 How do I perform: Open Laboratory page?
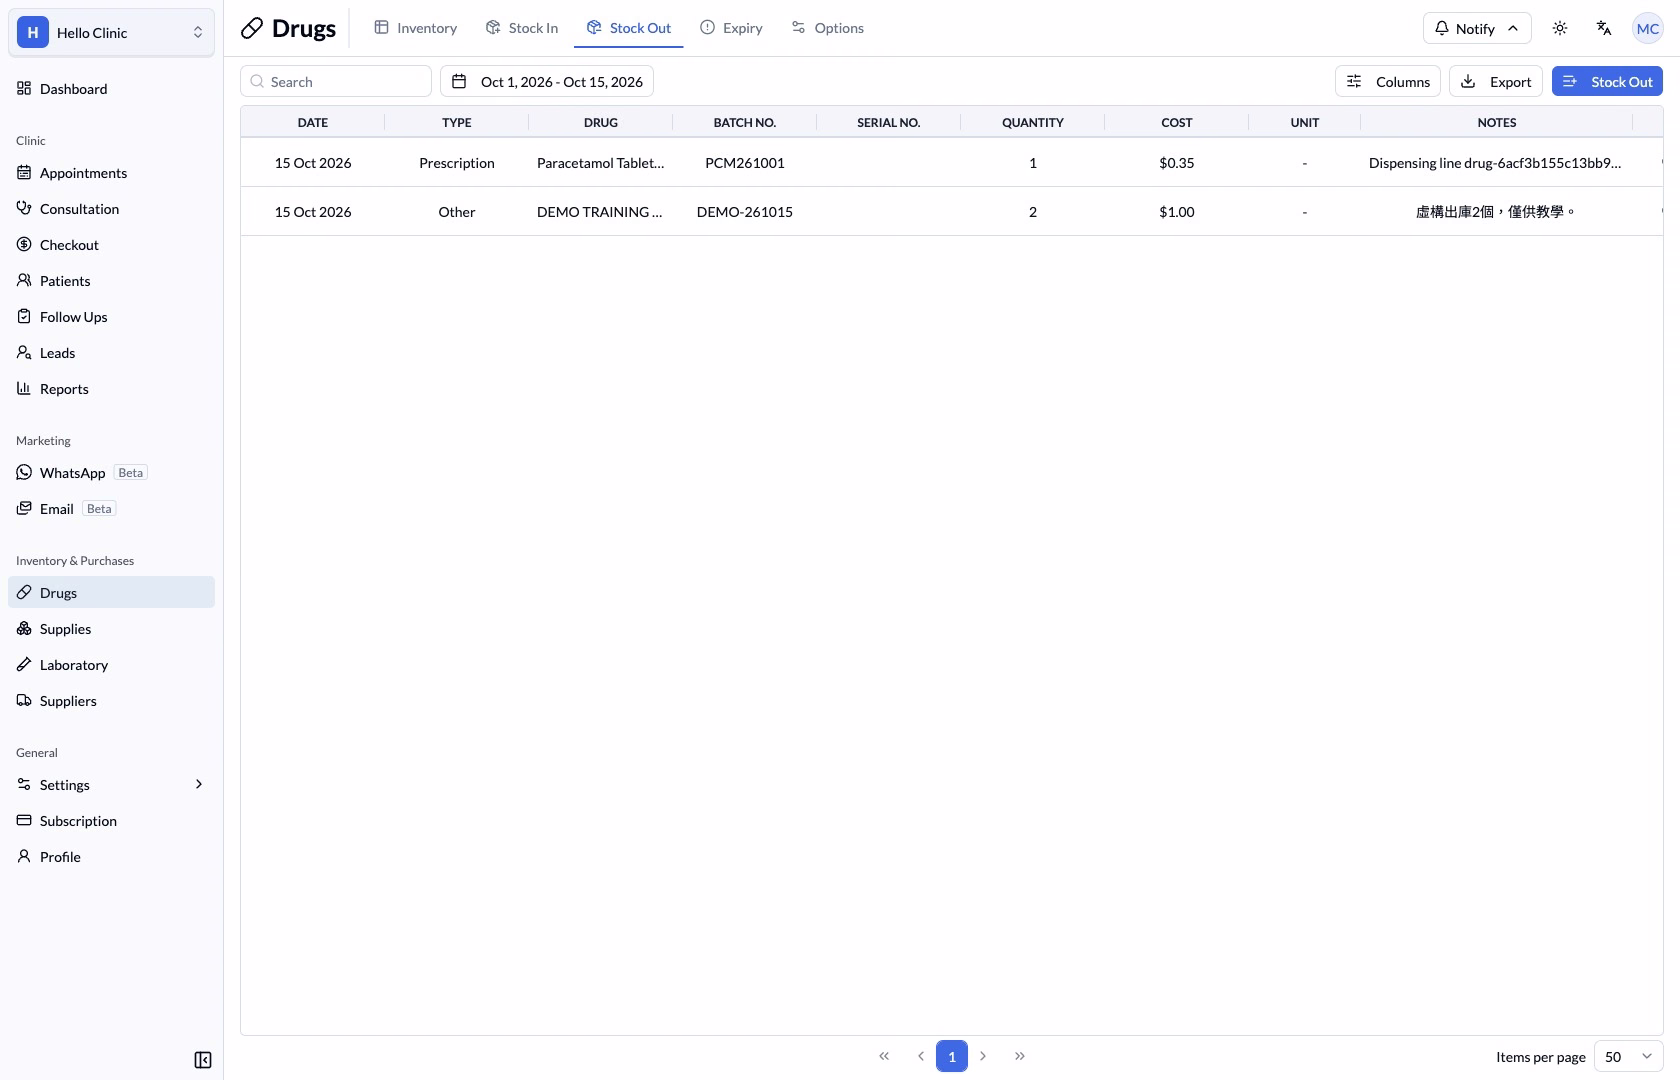click(111, 665)
